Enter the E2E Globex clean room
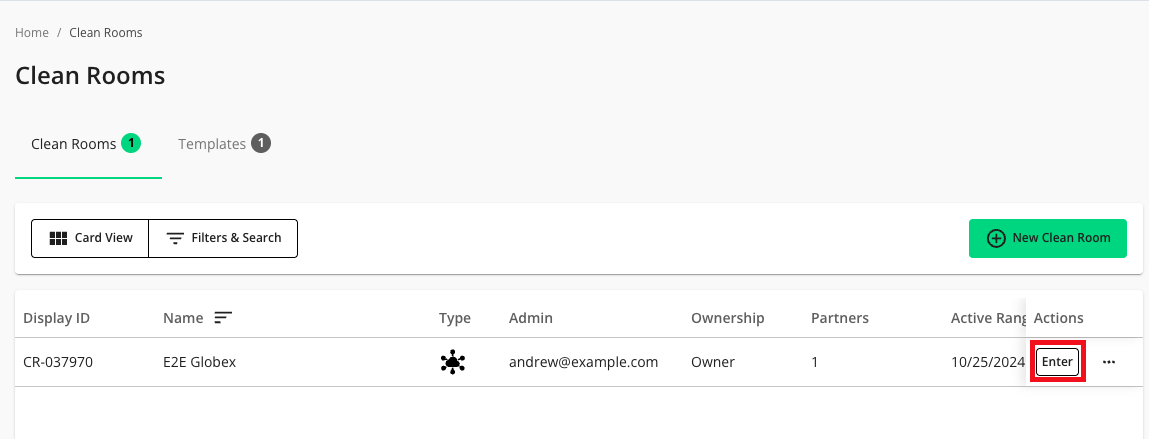The height and width of the screenshot is (439, 1149). click(1057, 362)
